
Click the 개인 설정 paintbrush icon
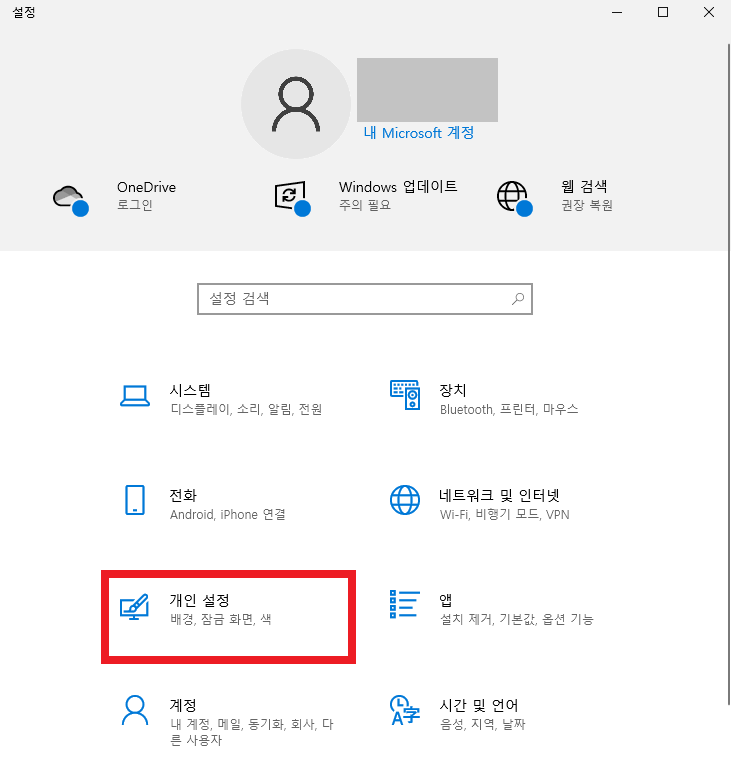134,606
